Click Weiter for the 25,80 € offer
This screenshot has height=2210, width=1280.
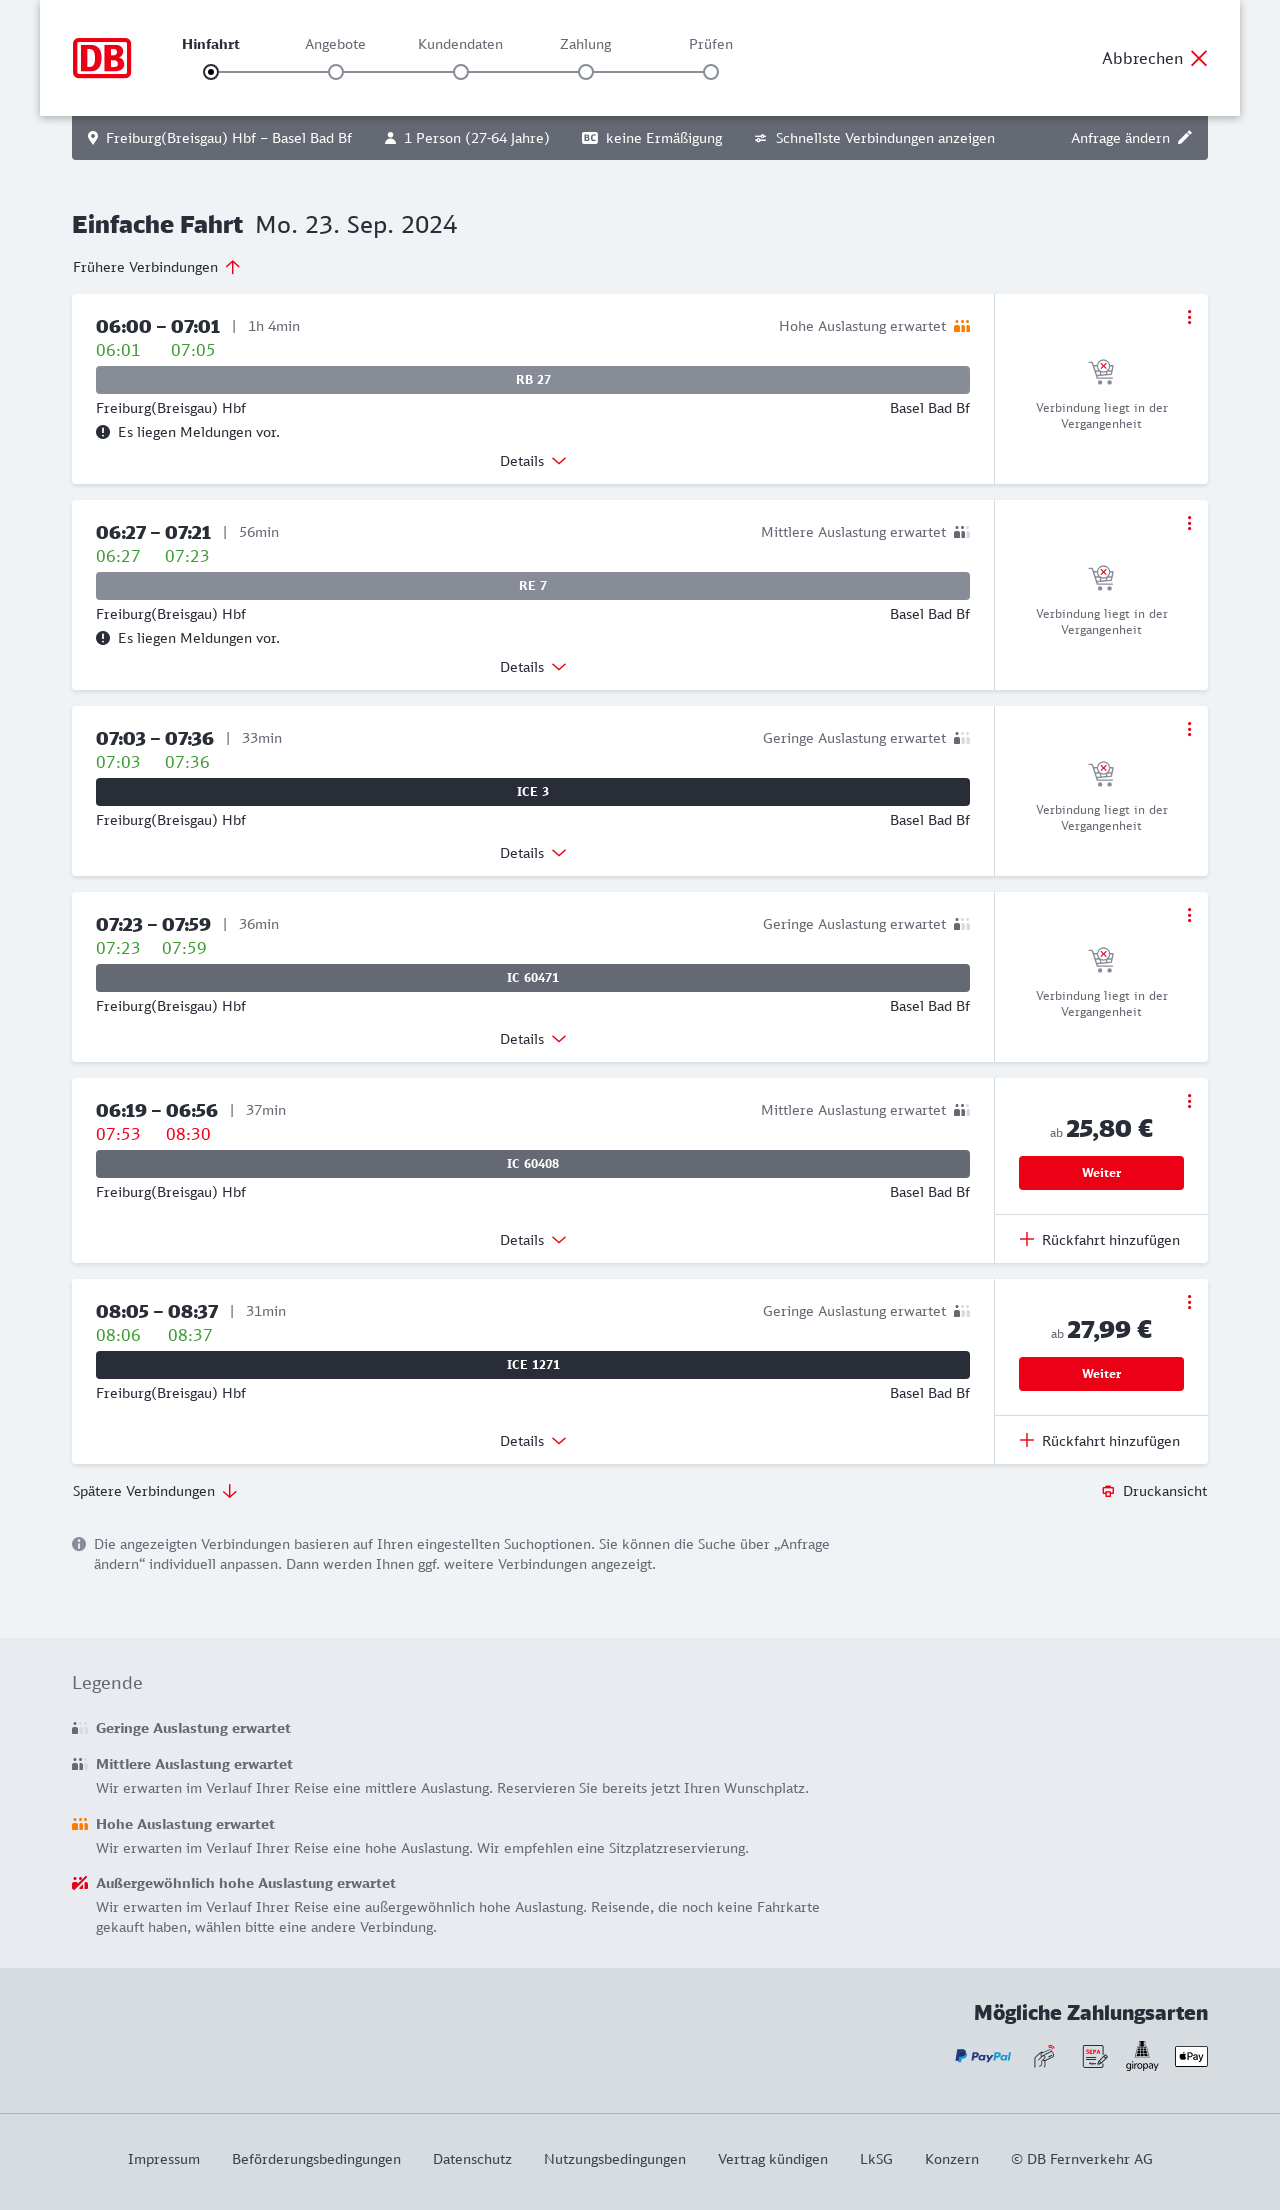pyautogui.click(x=1101, y=1173)
